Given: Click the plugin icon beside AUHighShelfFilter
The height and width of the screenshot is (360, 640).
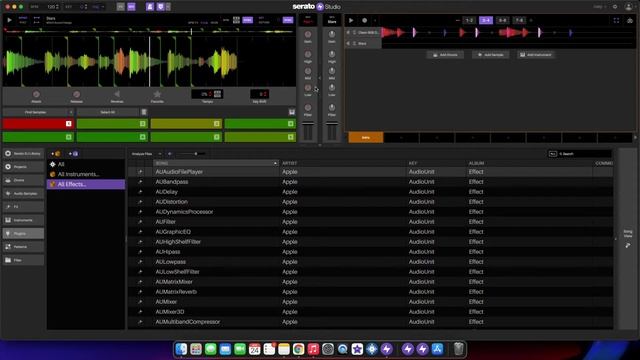Looking at the screenshot, I should [140, 242].
